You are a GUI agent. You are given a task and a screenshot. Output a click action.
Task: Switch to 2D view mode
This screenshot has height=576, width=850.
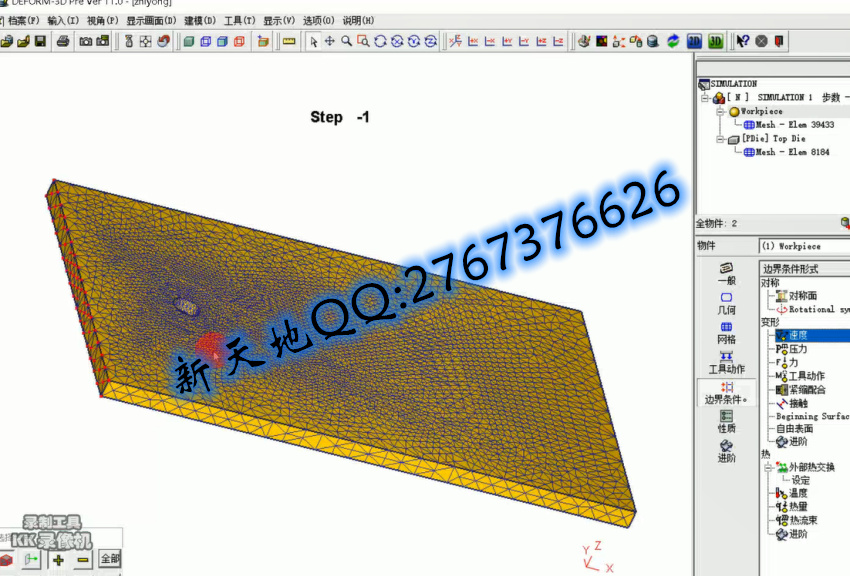(x=694, y=41)
